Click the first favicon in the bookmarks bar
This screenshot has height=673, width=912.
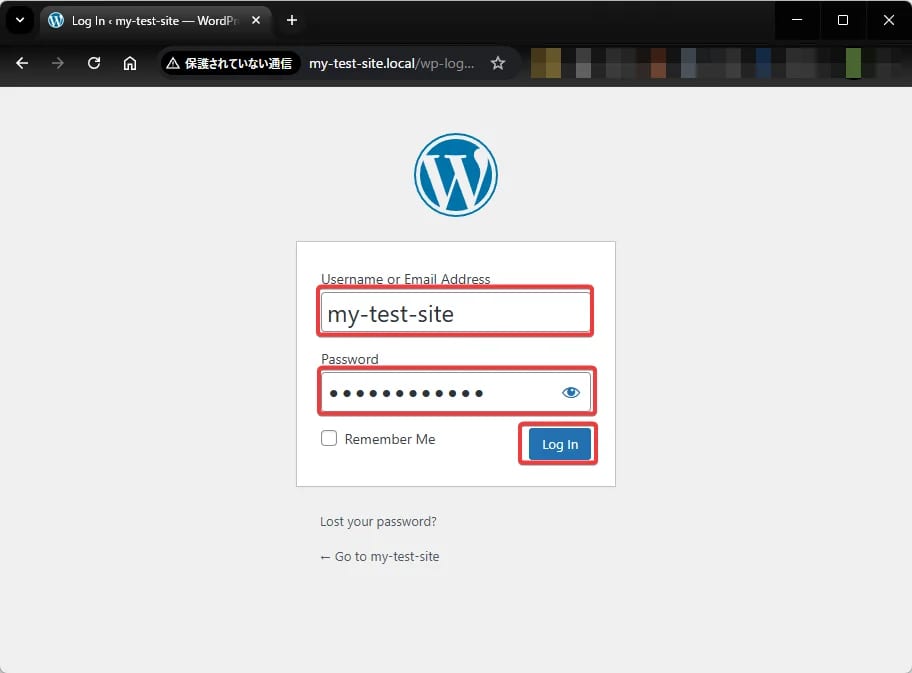tap(546, 63)
